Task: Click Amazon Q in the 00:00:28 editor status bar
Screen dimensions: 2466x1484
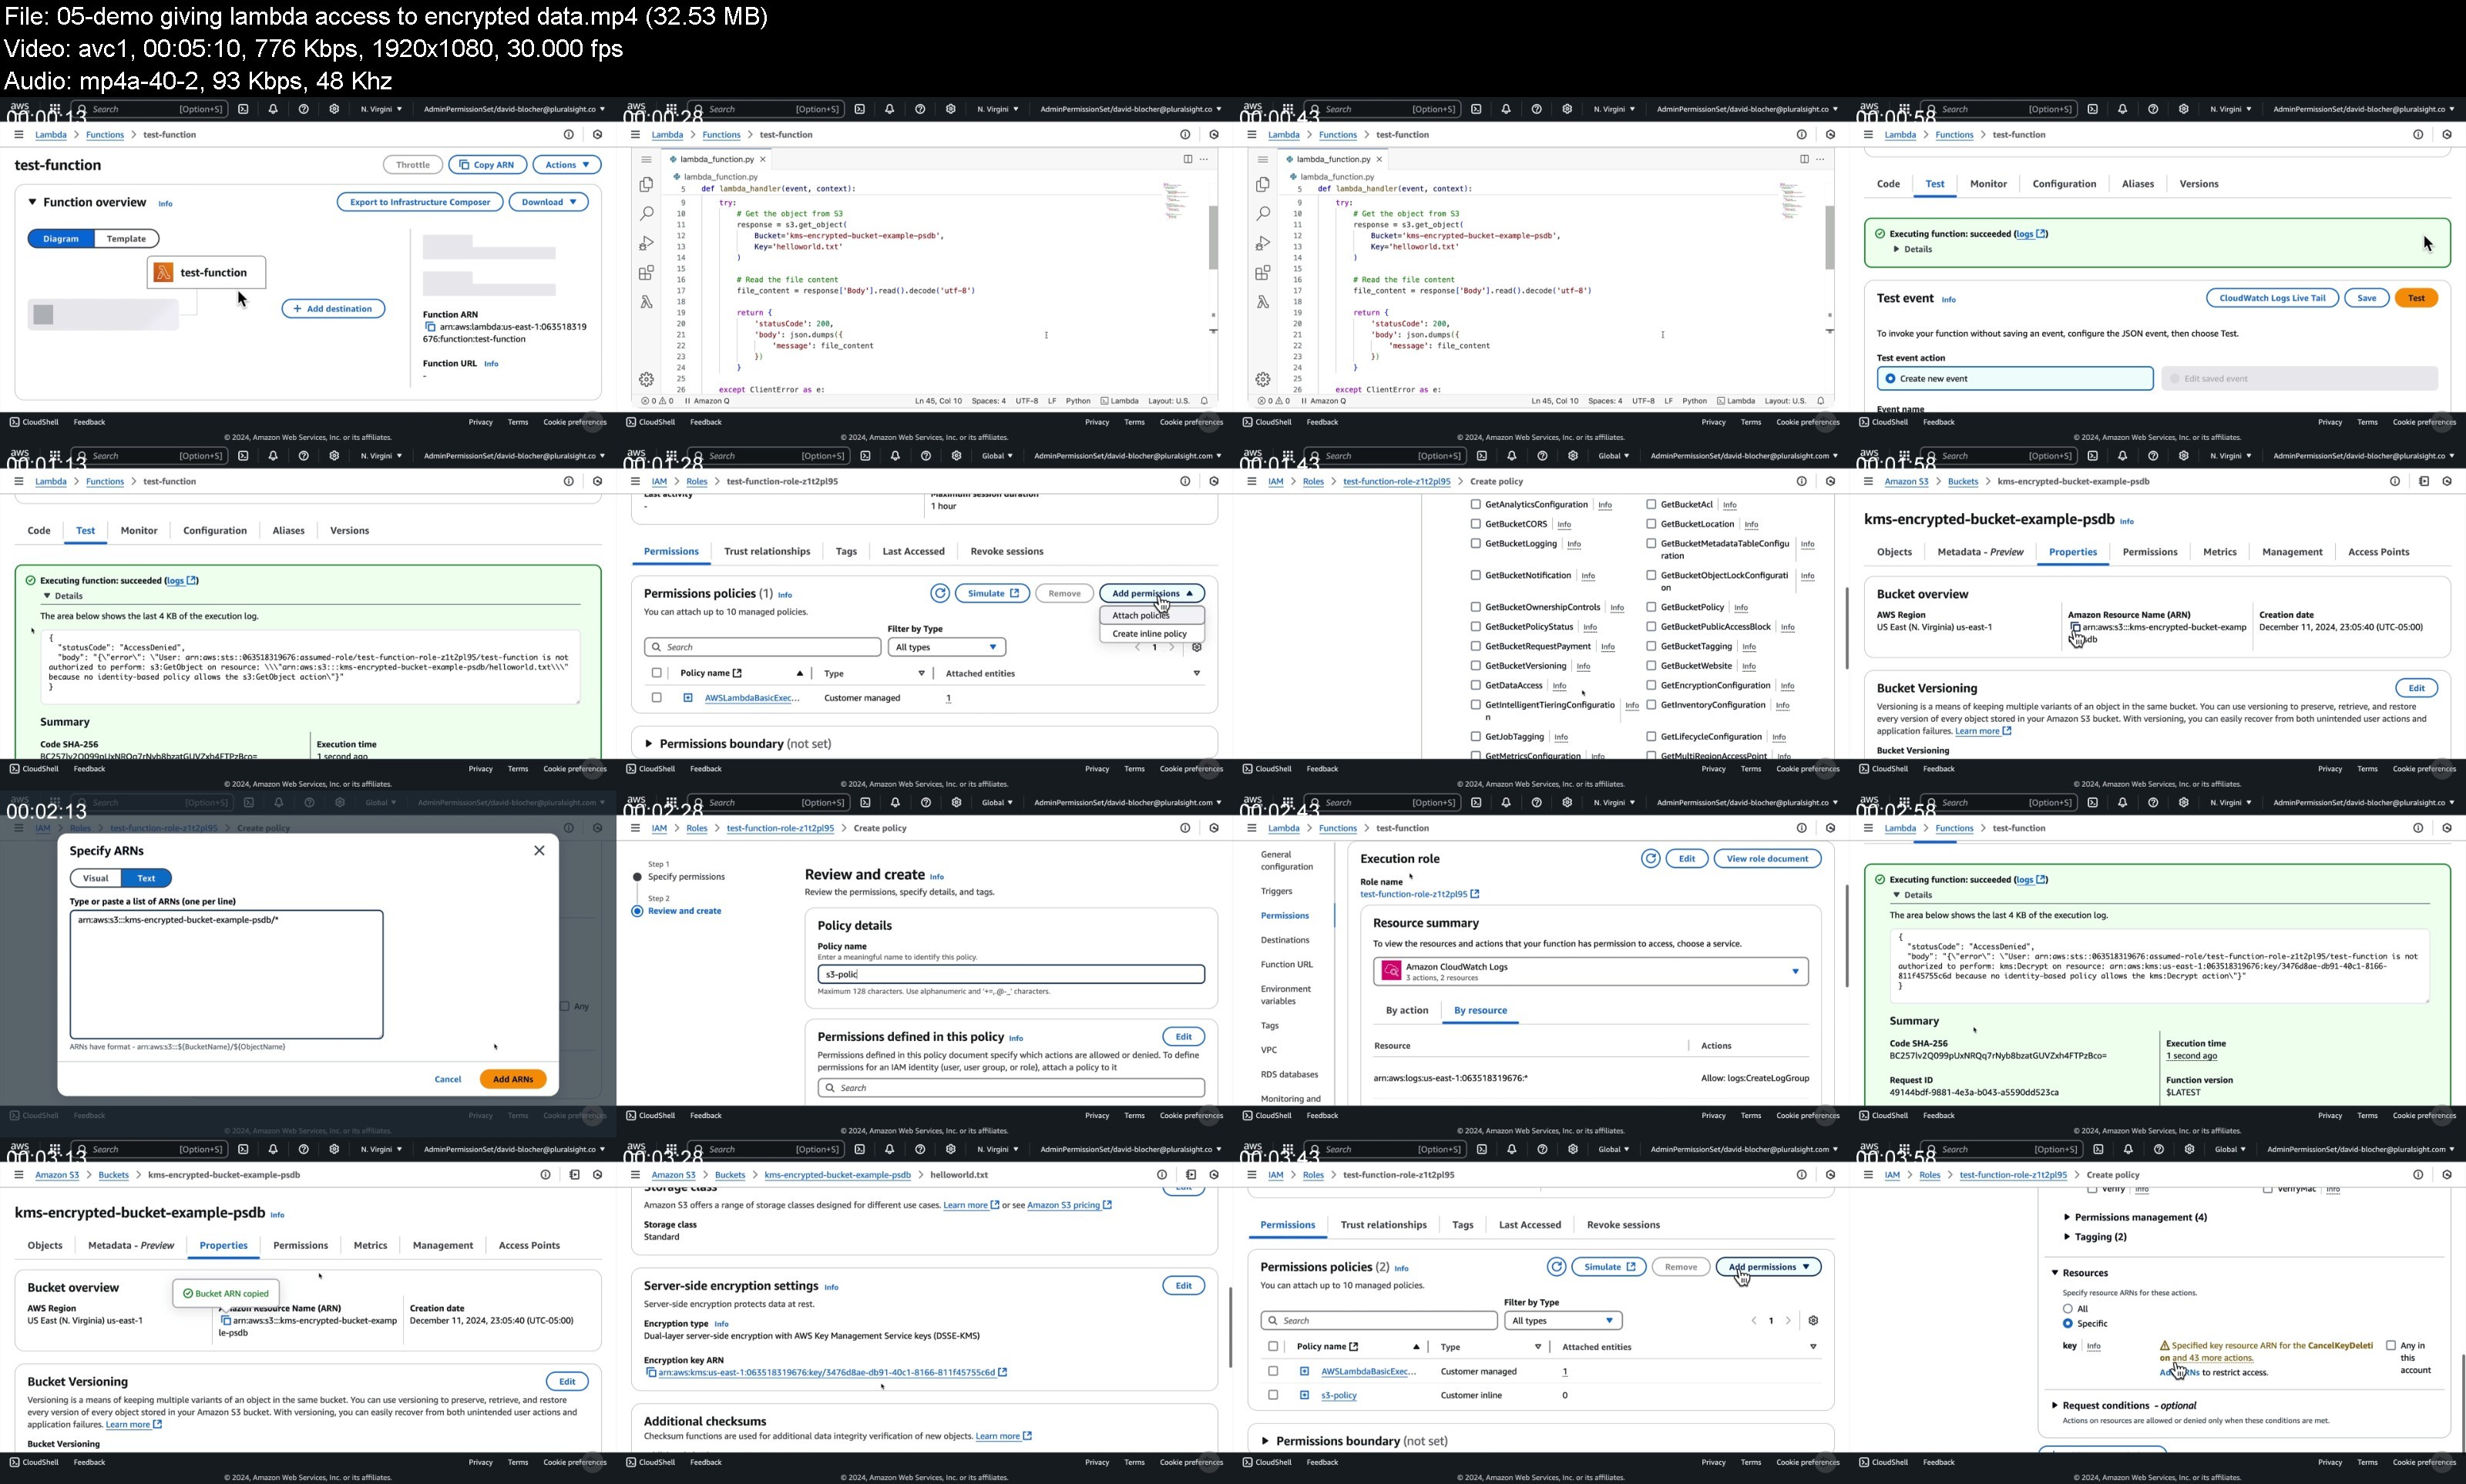Action: (707, 401)
